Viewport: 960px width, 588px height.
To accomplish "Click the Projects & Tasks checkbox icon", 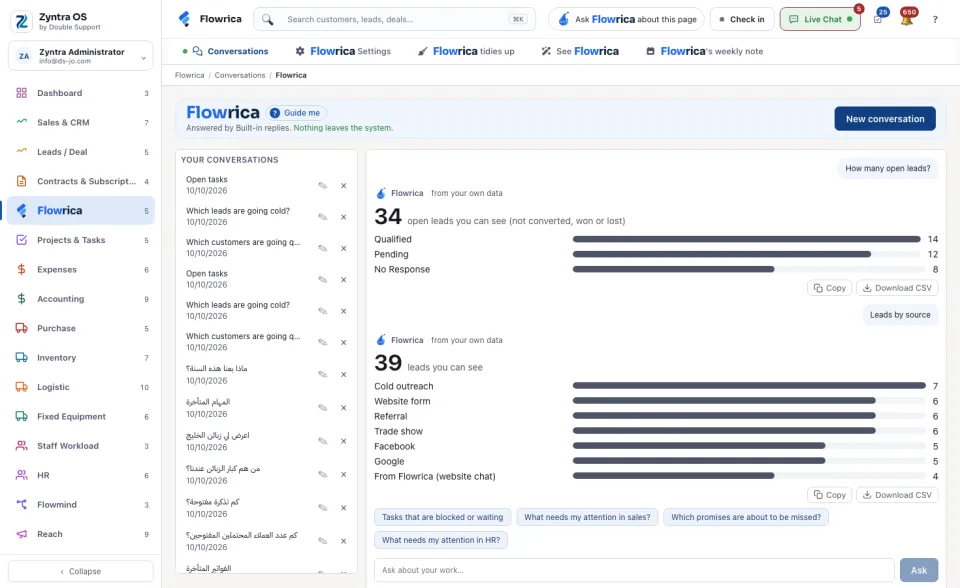I will click(21, 239).
